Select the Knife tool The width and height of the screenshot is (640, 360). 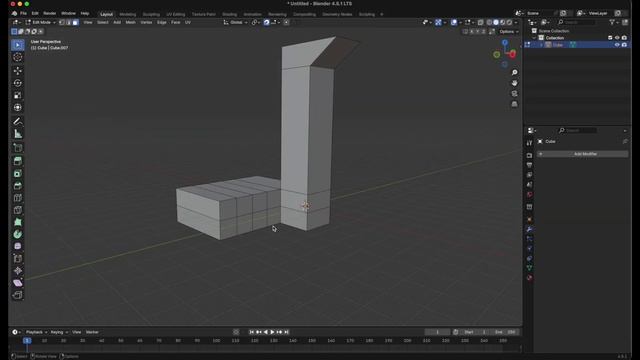(x=18, y=210)
